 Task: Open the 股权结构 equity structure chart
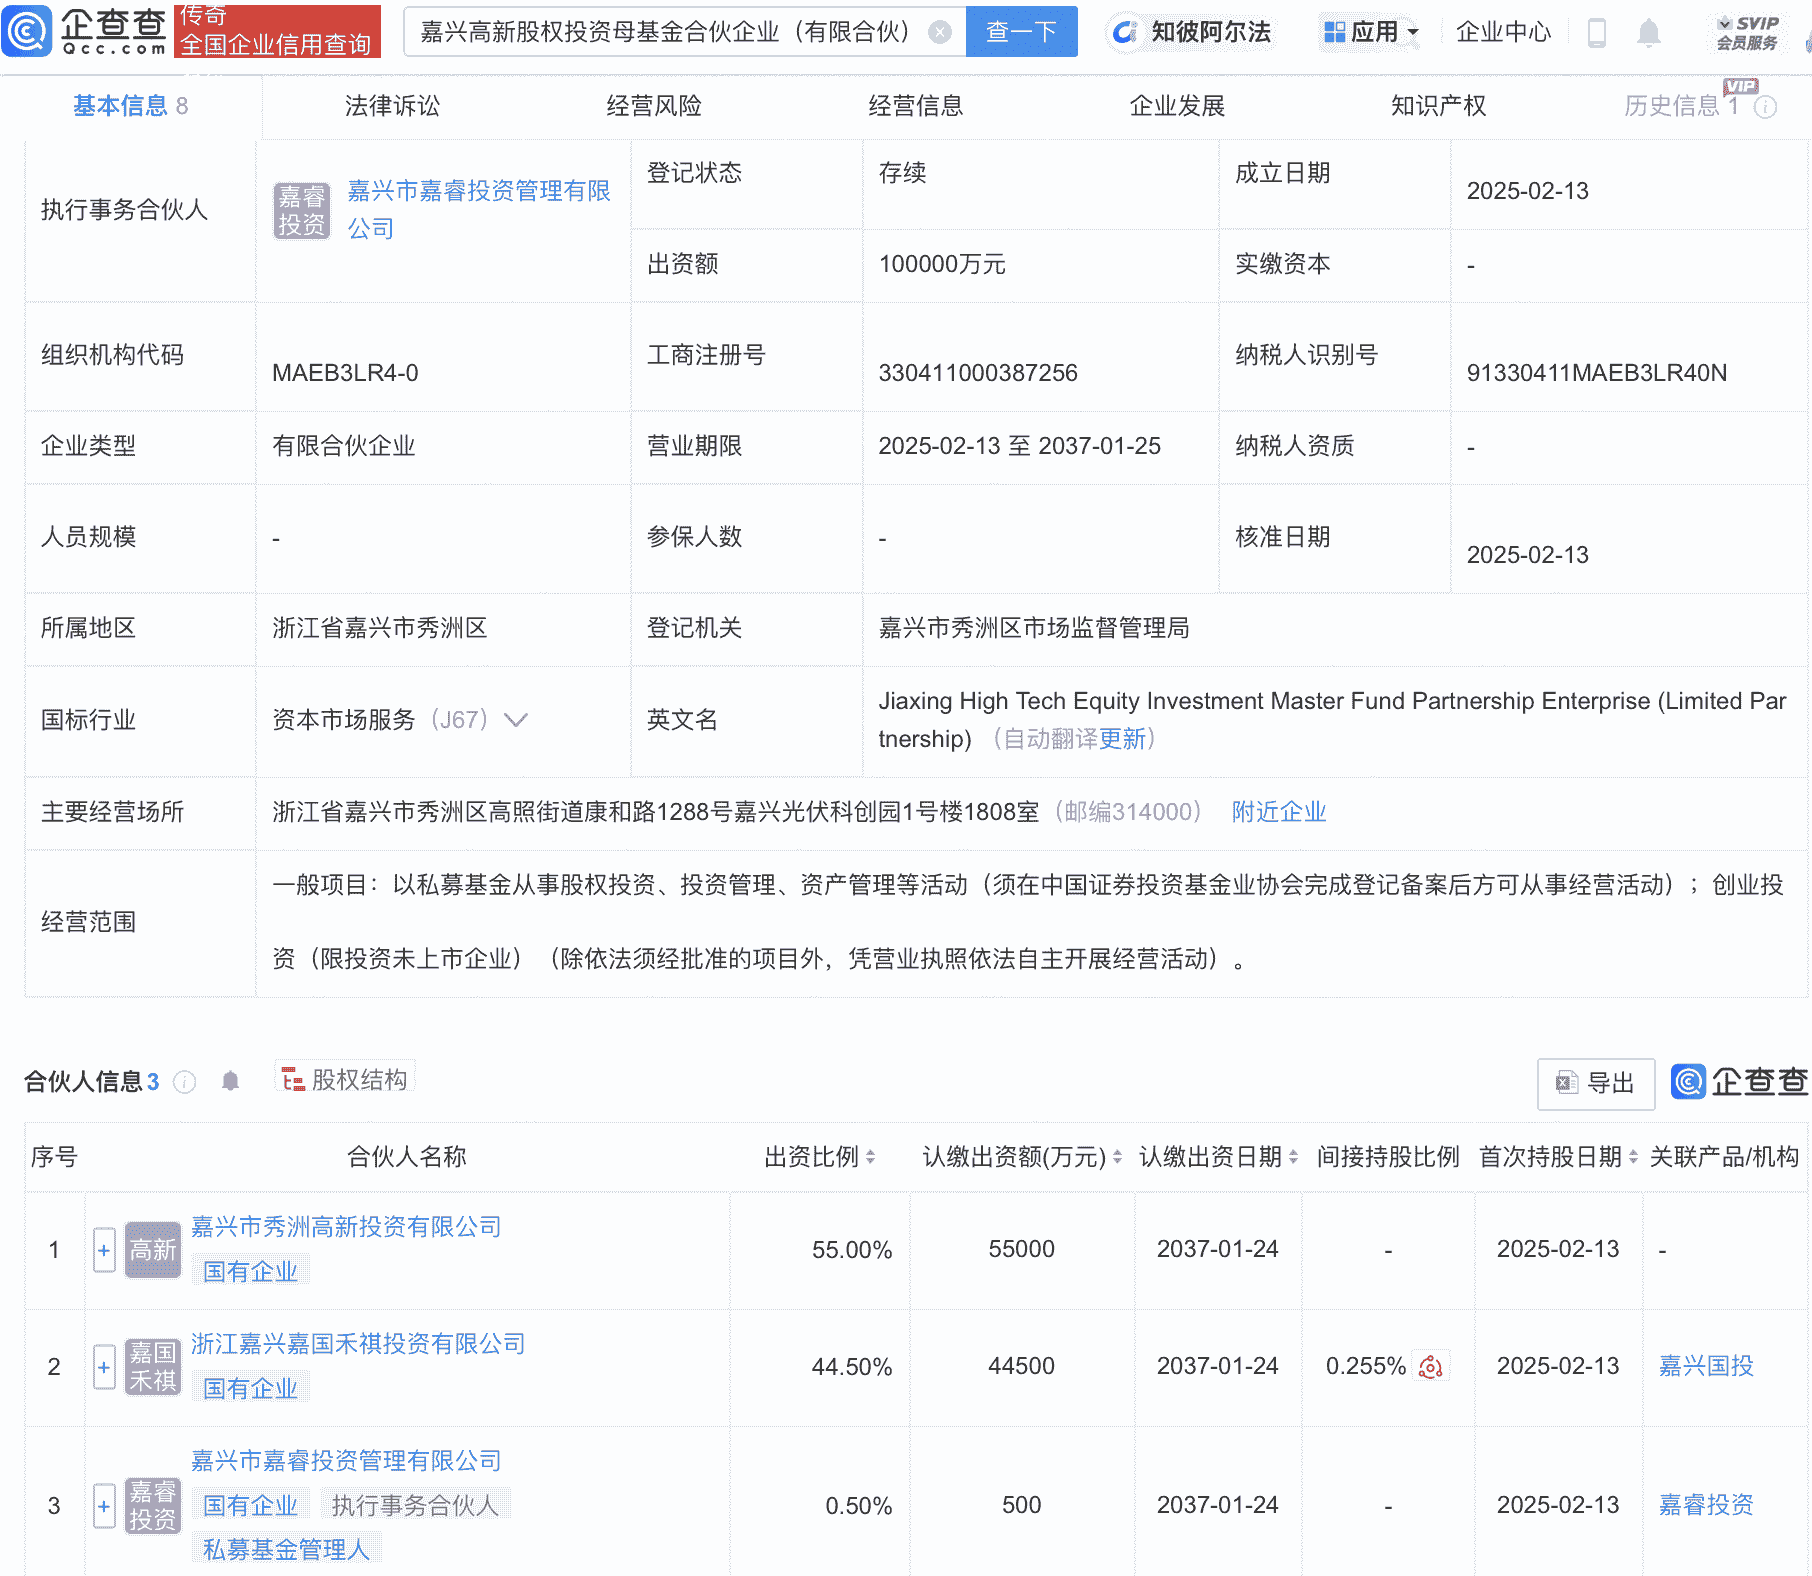344,1078
